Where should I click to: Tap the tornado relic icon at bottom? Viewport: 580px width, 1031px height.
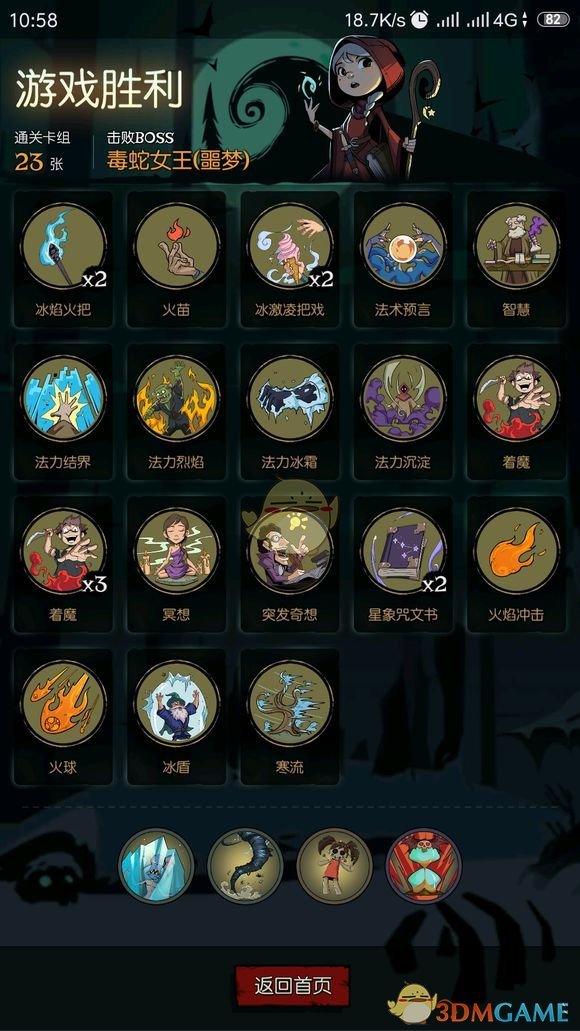tap(245, 865)
